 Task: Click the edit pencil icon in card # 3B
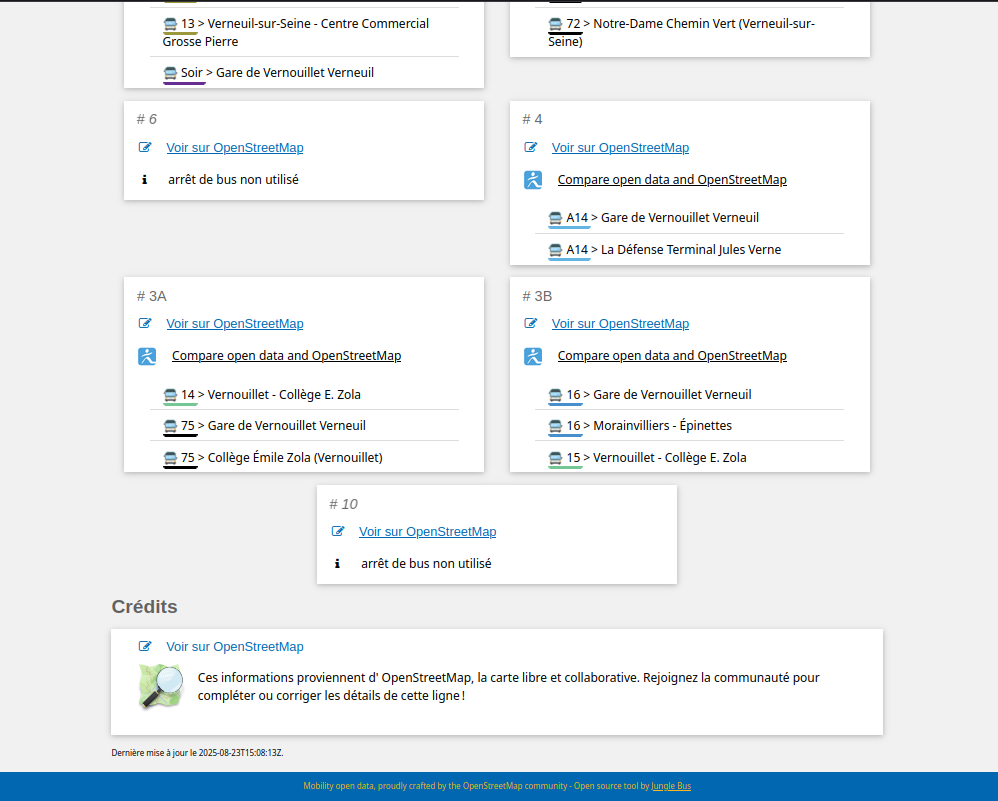tap(531, 323)
